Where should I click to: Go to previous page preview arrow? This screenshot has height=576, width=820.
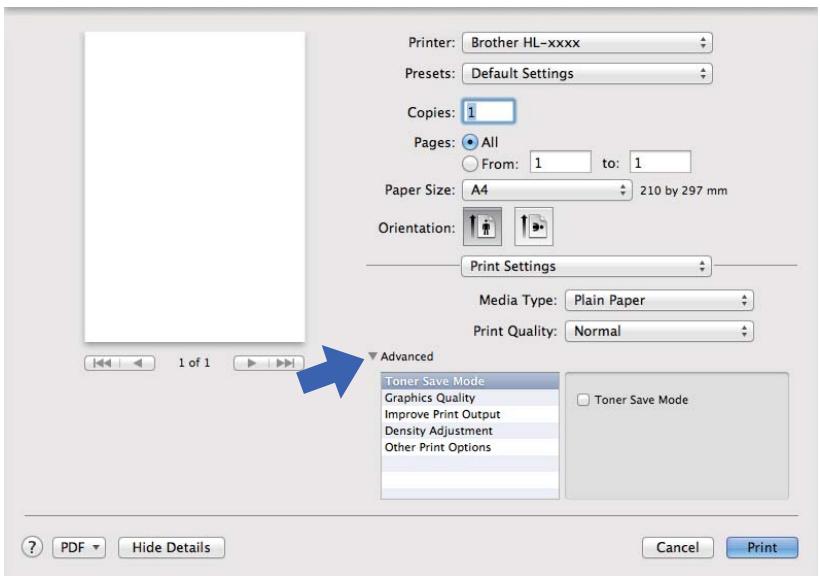click(x=138, y=363)
